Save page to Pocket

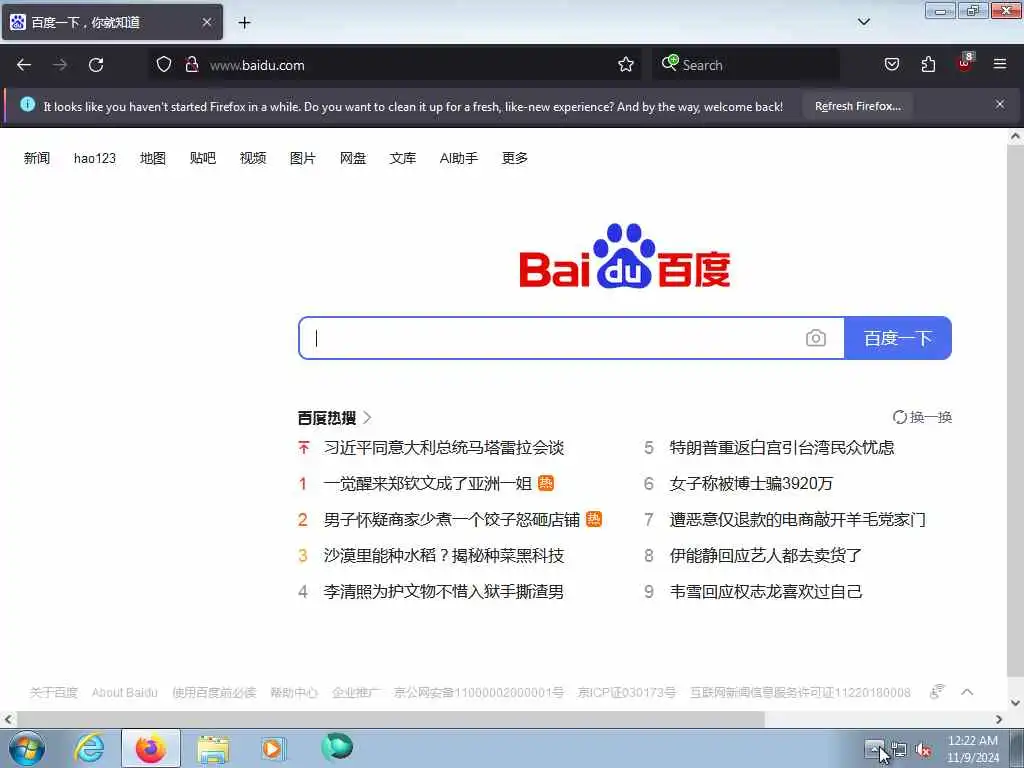[x=891, y=64]
